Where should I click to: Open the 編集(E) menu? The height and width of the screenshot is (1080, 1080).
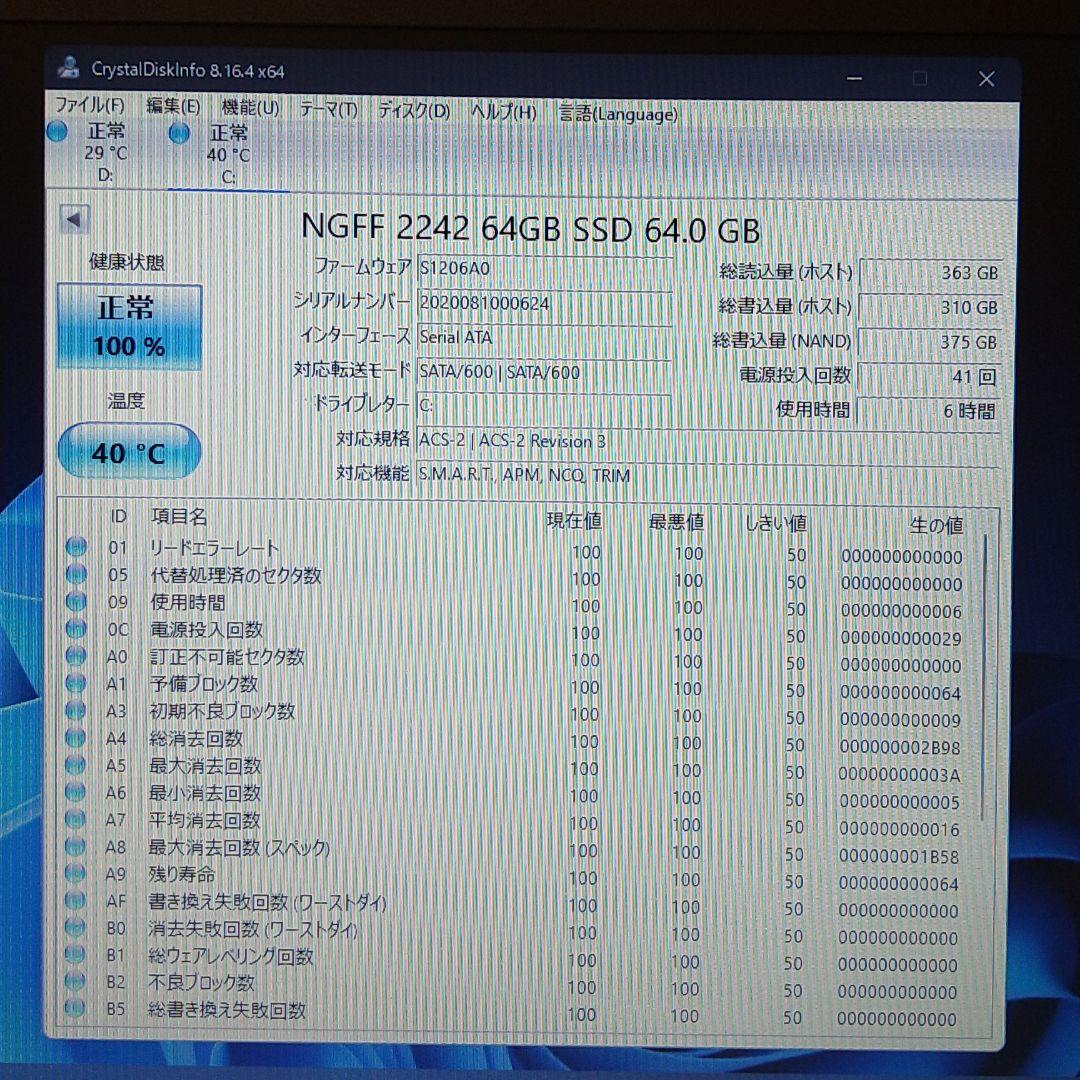(x=173, y=107)
